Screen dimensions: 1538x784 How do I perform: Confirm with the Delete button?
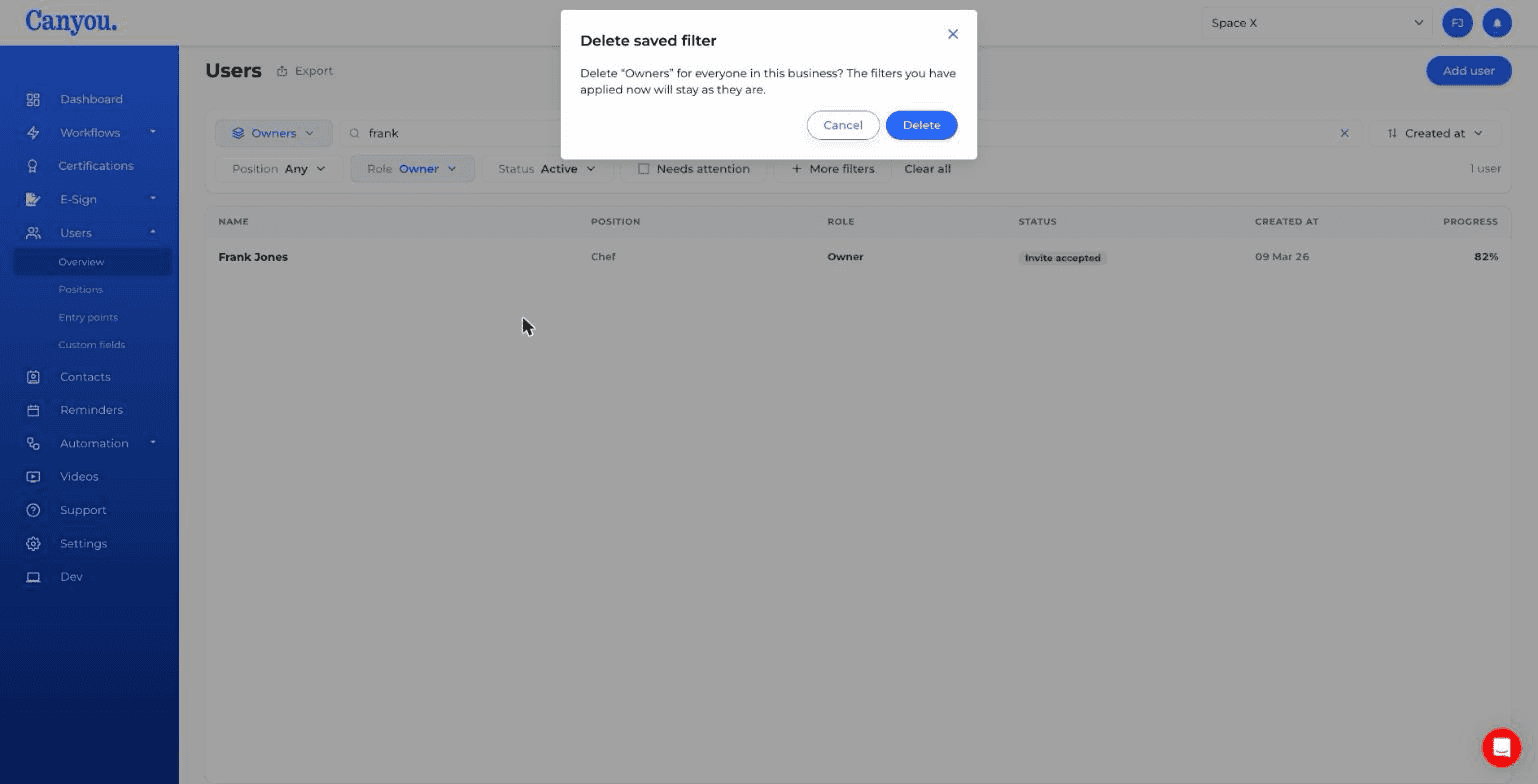tap(921, 125)
